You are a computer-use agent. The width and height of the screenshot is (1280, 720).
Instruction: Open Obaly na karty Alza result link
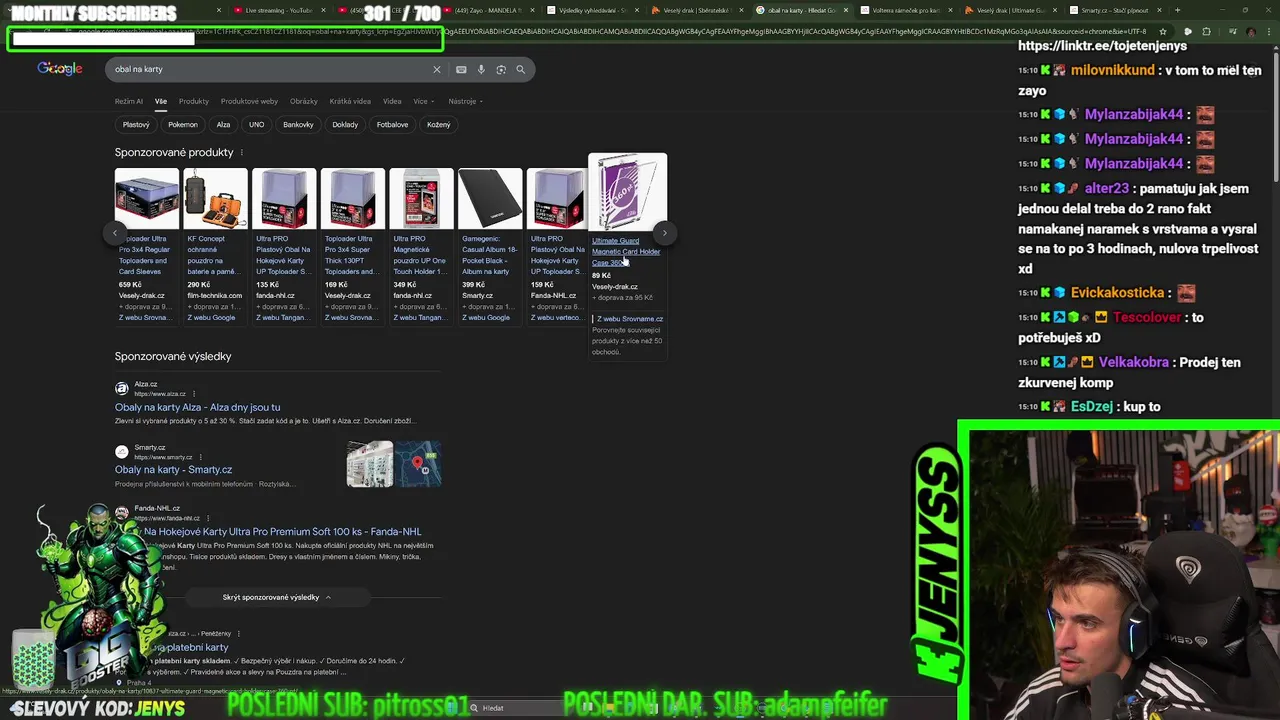pos(197,407)
